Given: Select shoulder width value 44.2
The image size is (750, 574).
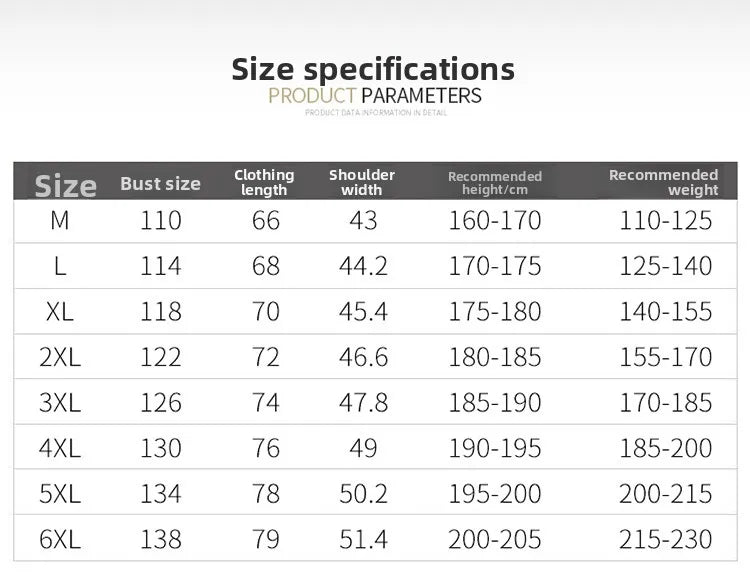Looking at the screenshot, I should (x=363, y=267).
